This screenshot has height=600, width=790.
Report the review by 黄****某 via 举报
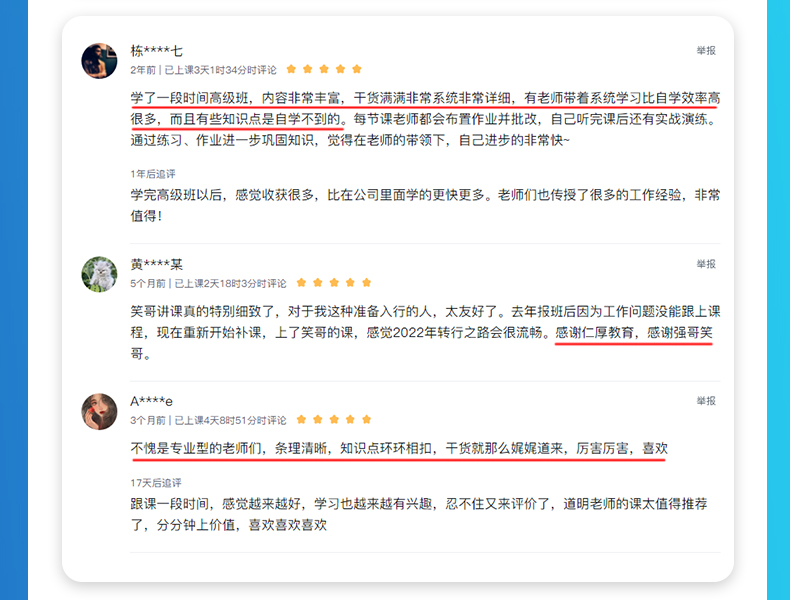[x=706, y=264]
